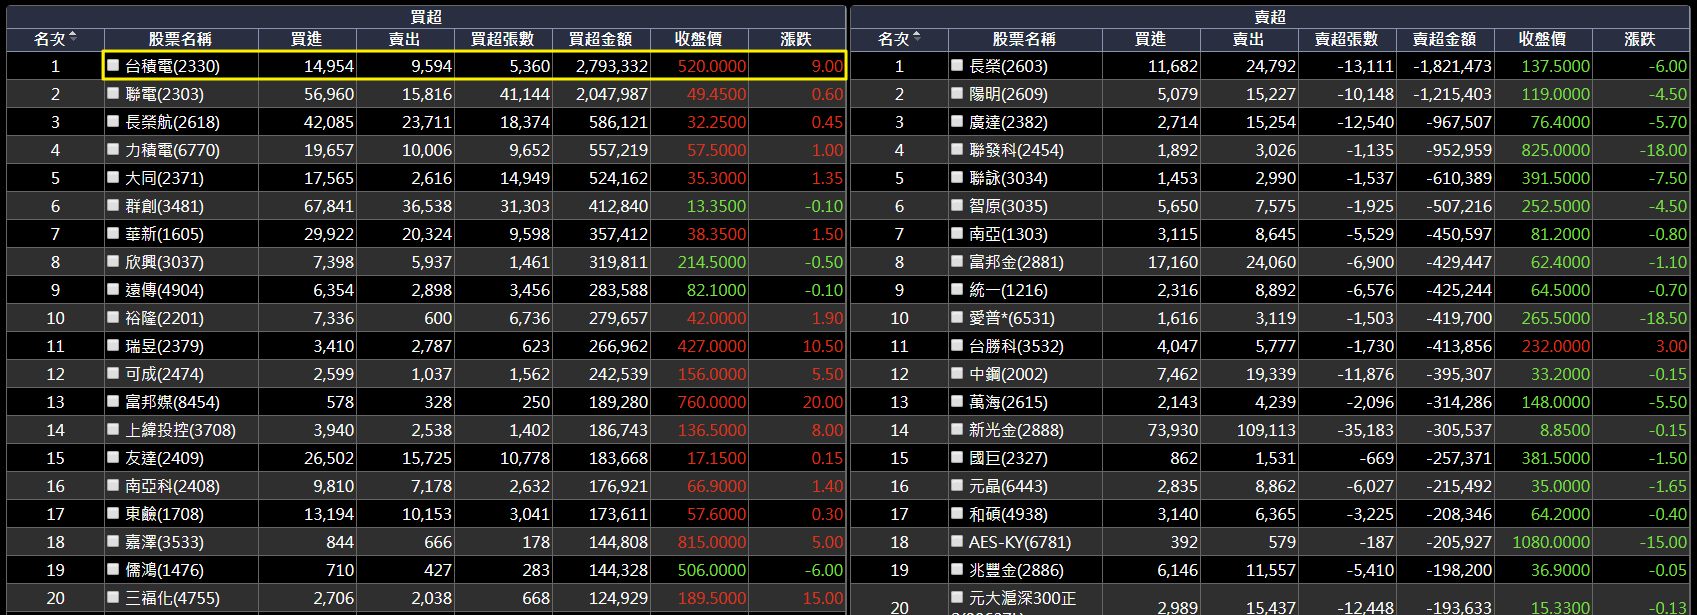The image size is (1697, 615).
Task: Open stock 大同(2371)
Action: pyautogui.click(x=164, y=178)
